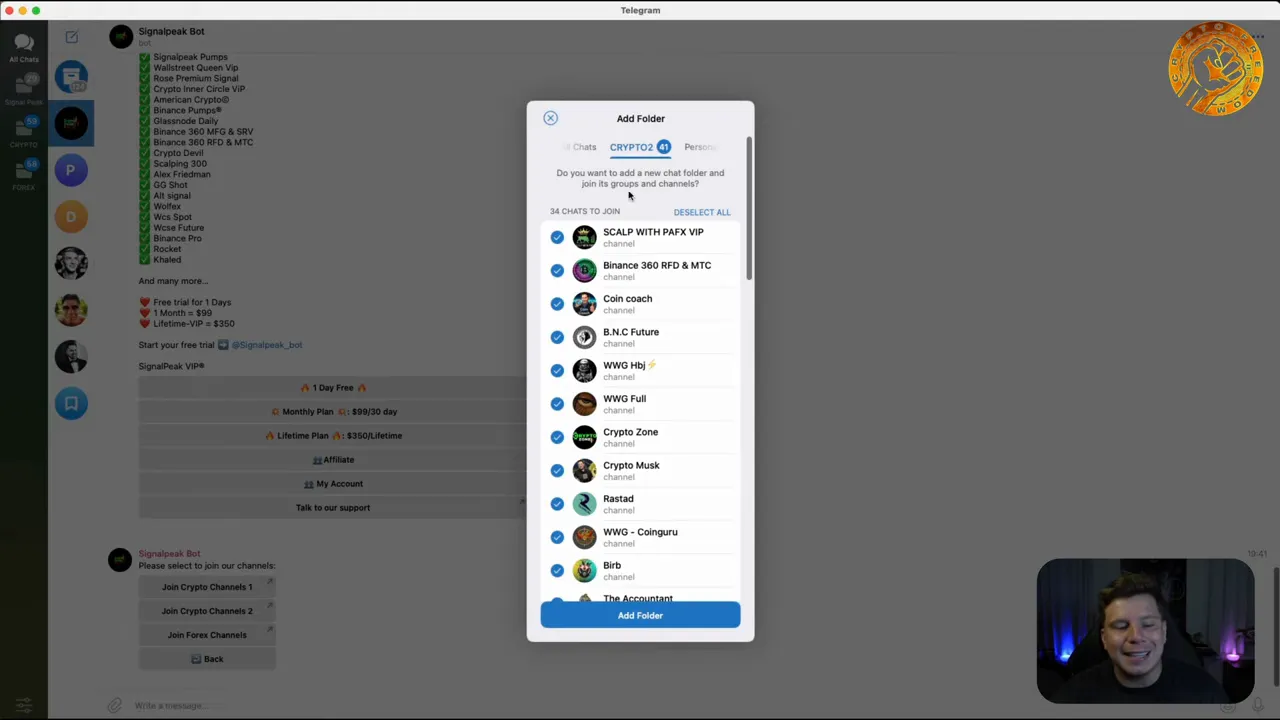Uncheck Crypto Musk channel
Viewport: 1280px width, 720px height.
557,470
